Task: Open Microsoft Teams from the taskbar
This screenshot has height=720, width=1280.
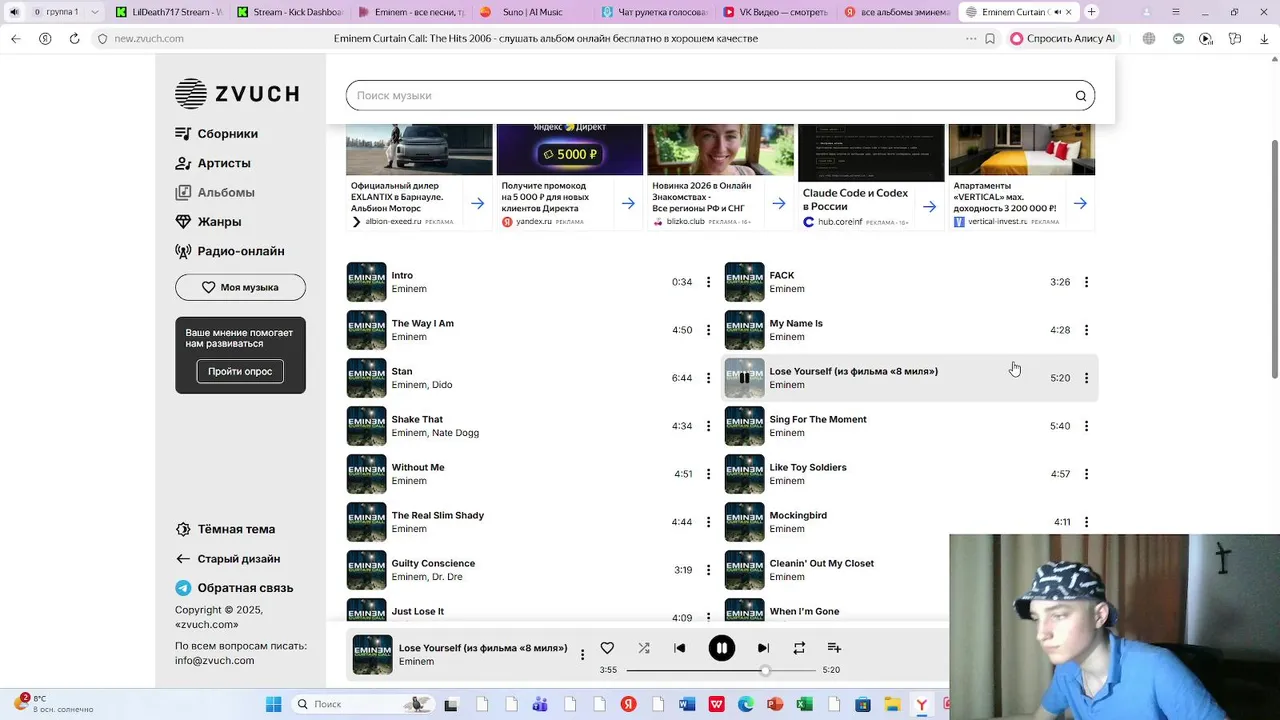Action: 541,704
